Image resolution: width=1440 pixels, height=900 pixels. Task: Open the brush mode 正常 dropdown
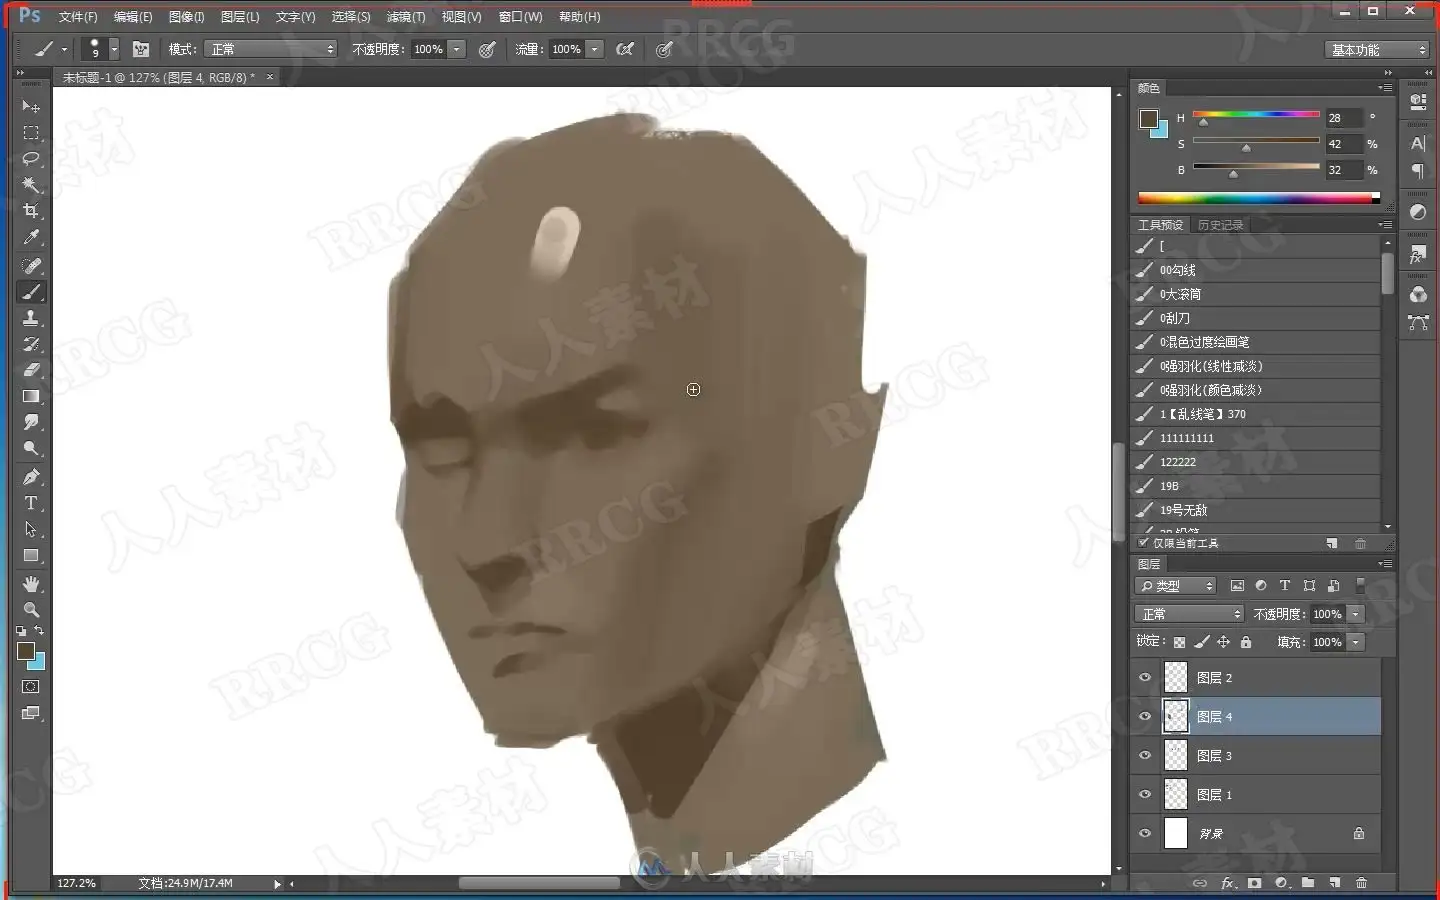tap(271, 49)
